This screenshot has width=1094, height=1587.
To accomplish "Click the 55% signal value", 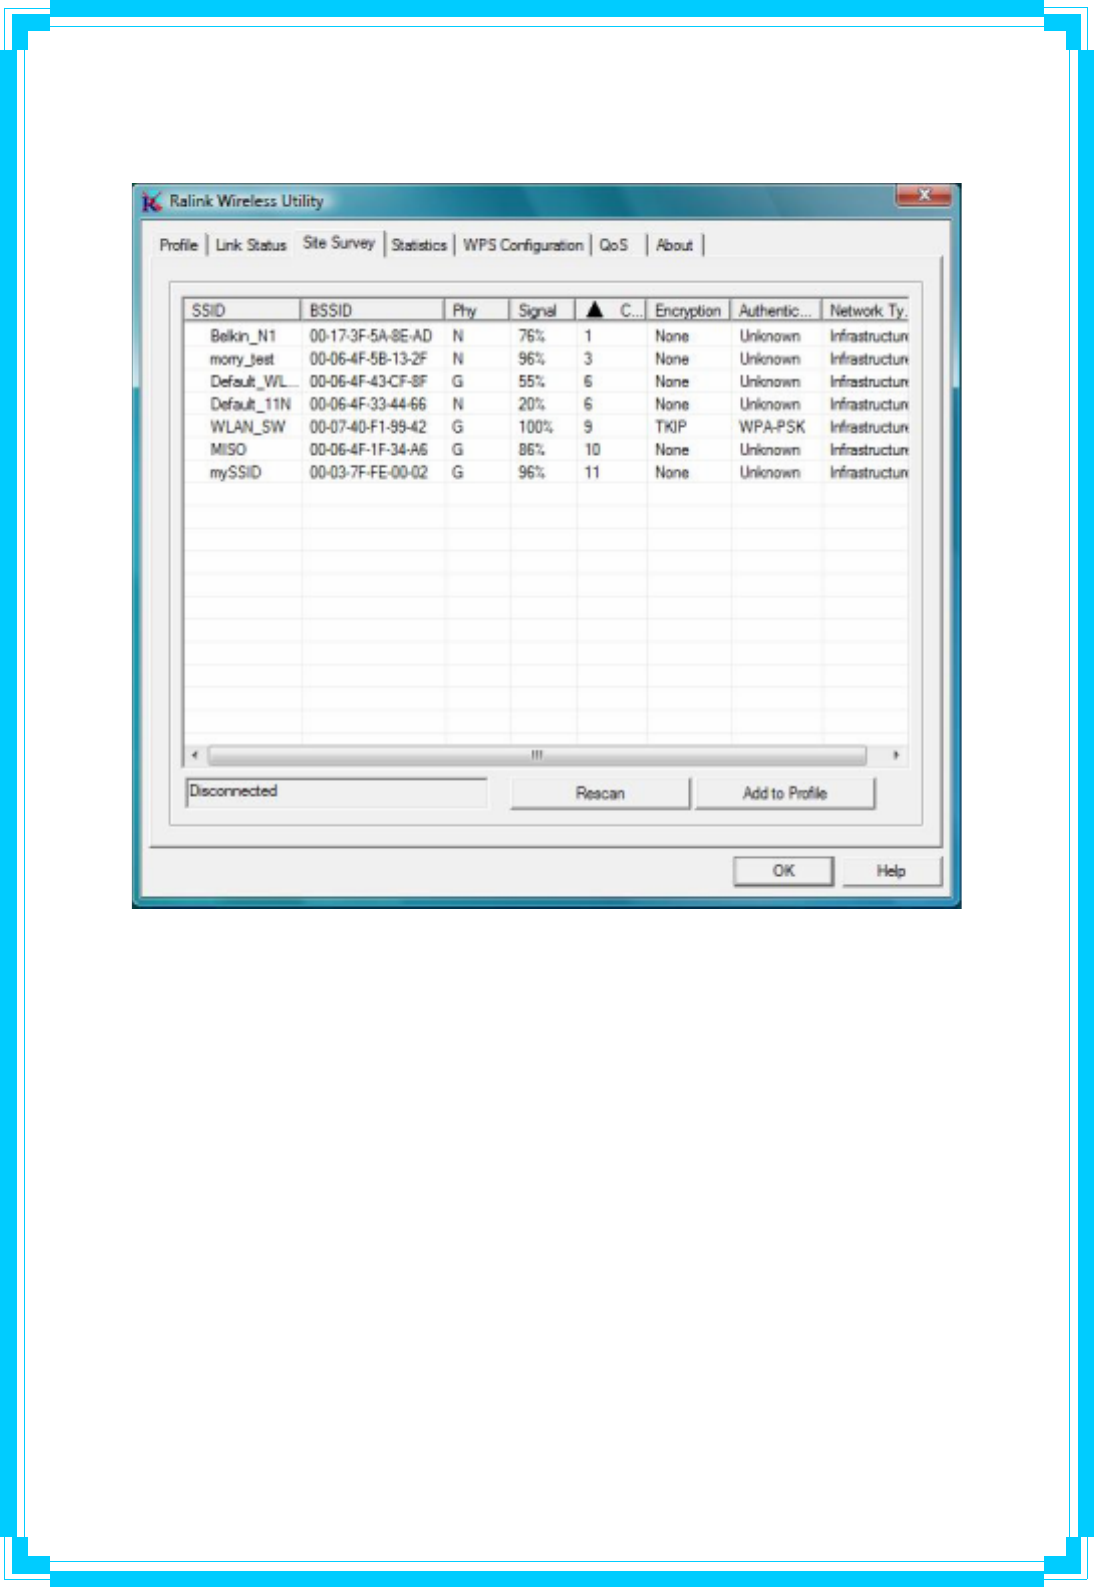I will pos(532,382).
